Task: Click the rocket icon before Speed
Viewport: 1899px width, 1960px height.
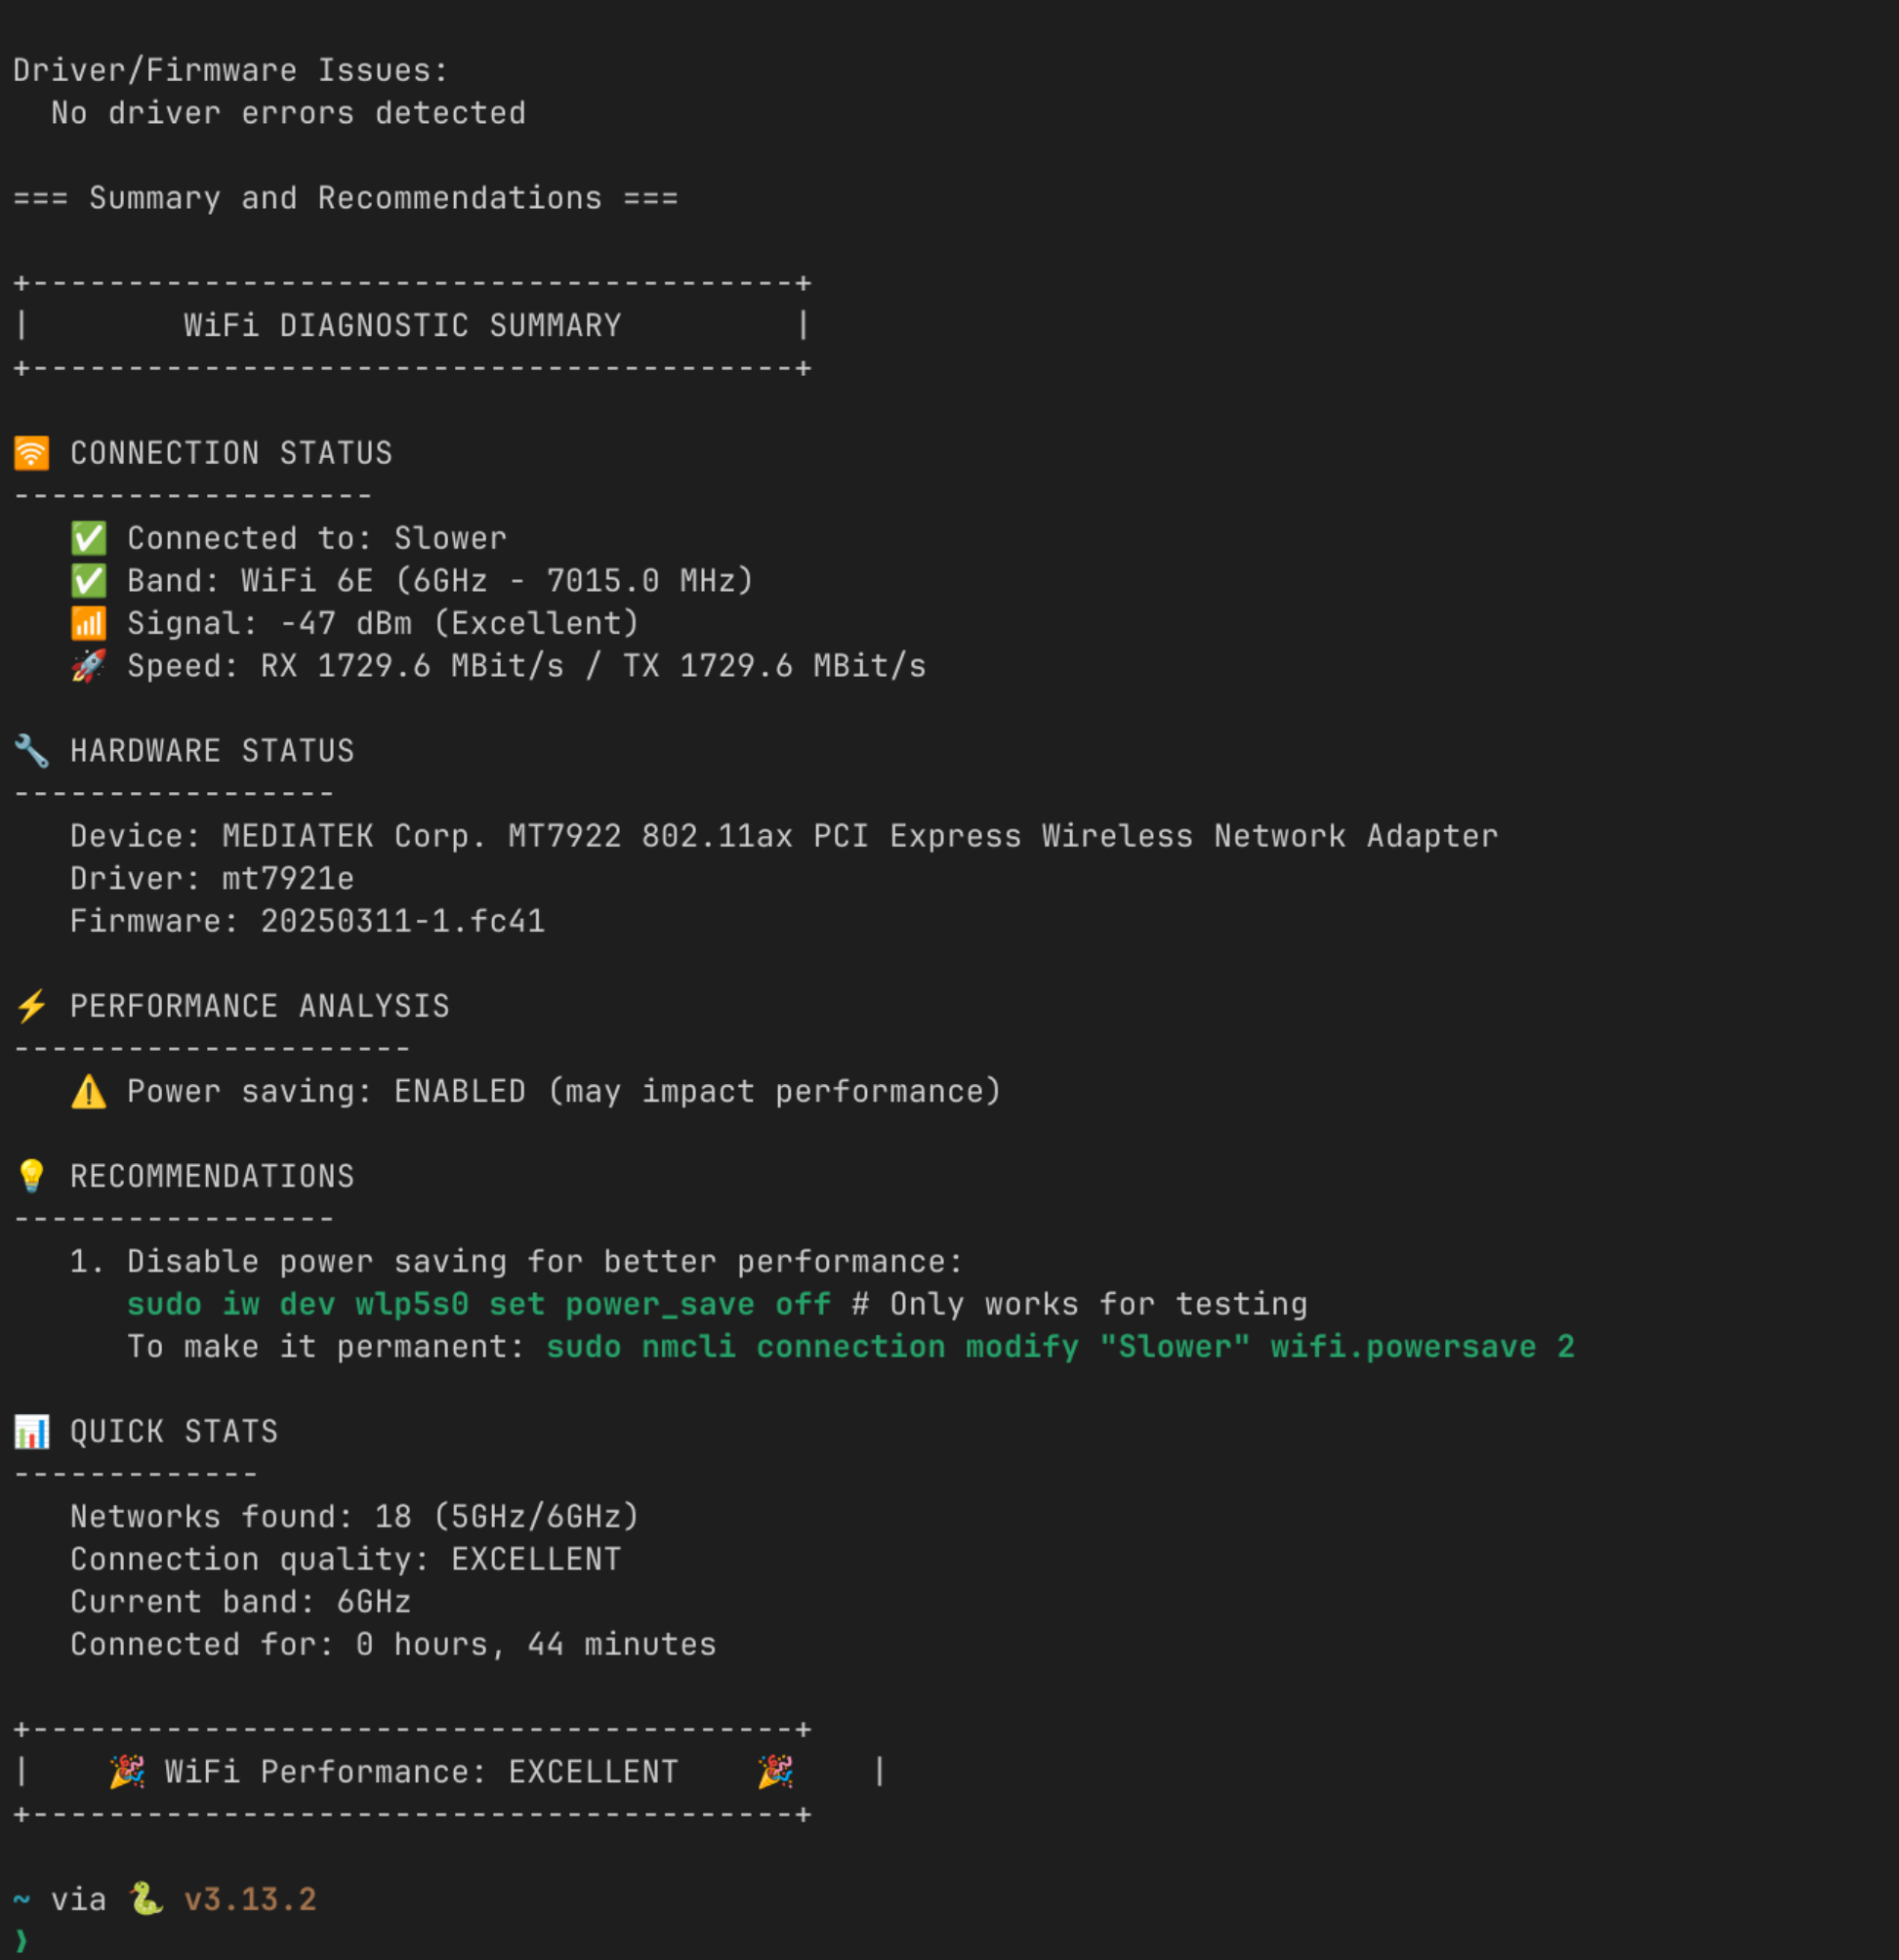Action: 88,665
